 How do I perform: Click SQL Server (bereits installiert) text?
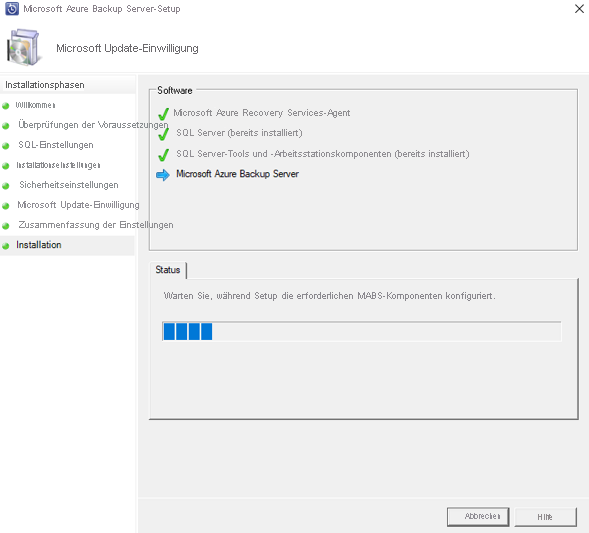pos(239,133)
